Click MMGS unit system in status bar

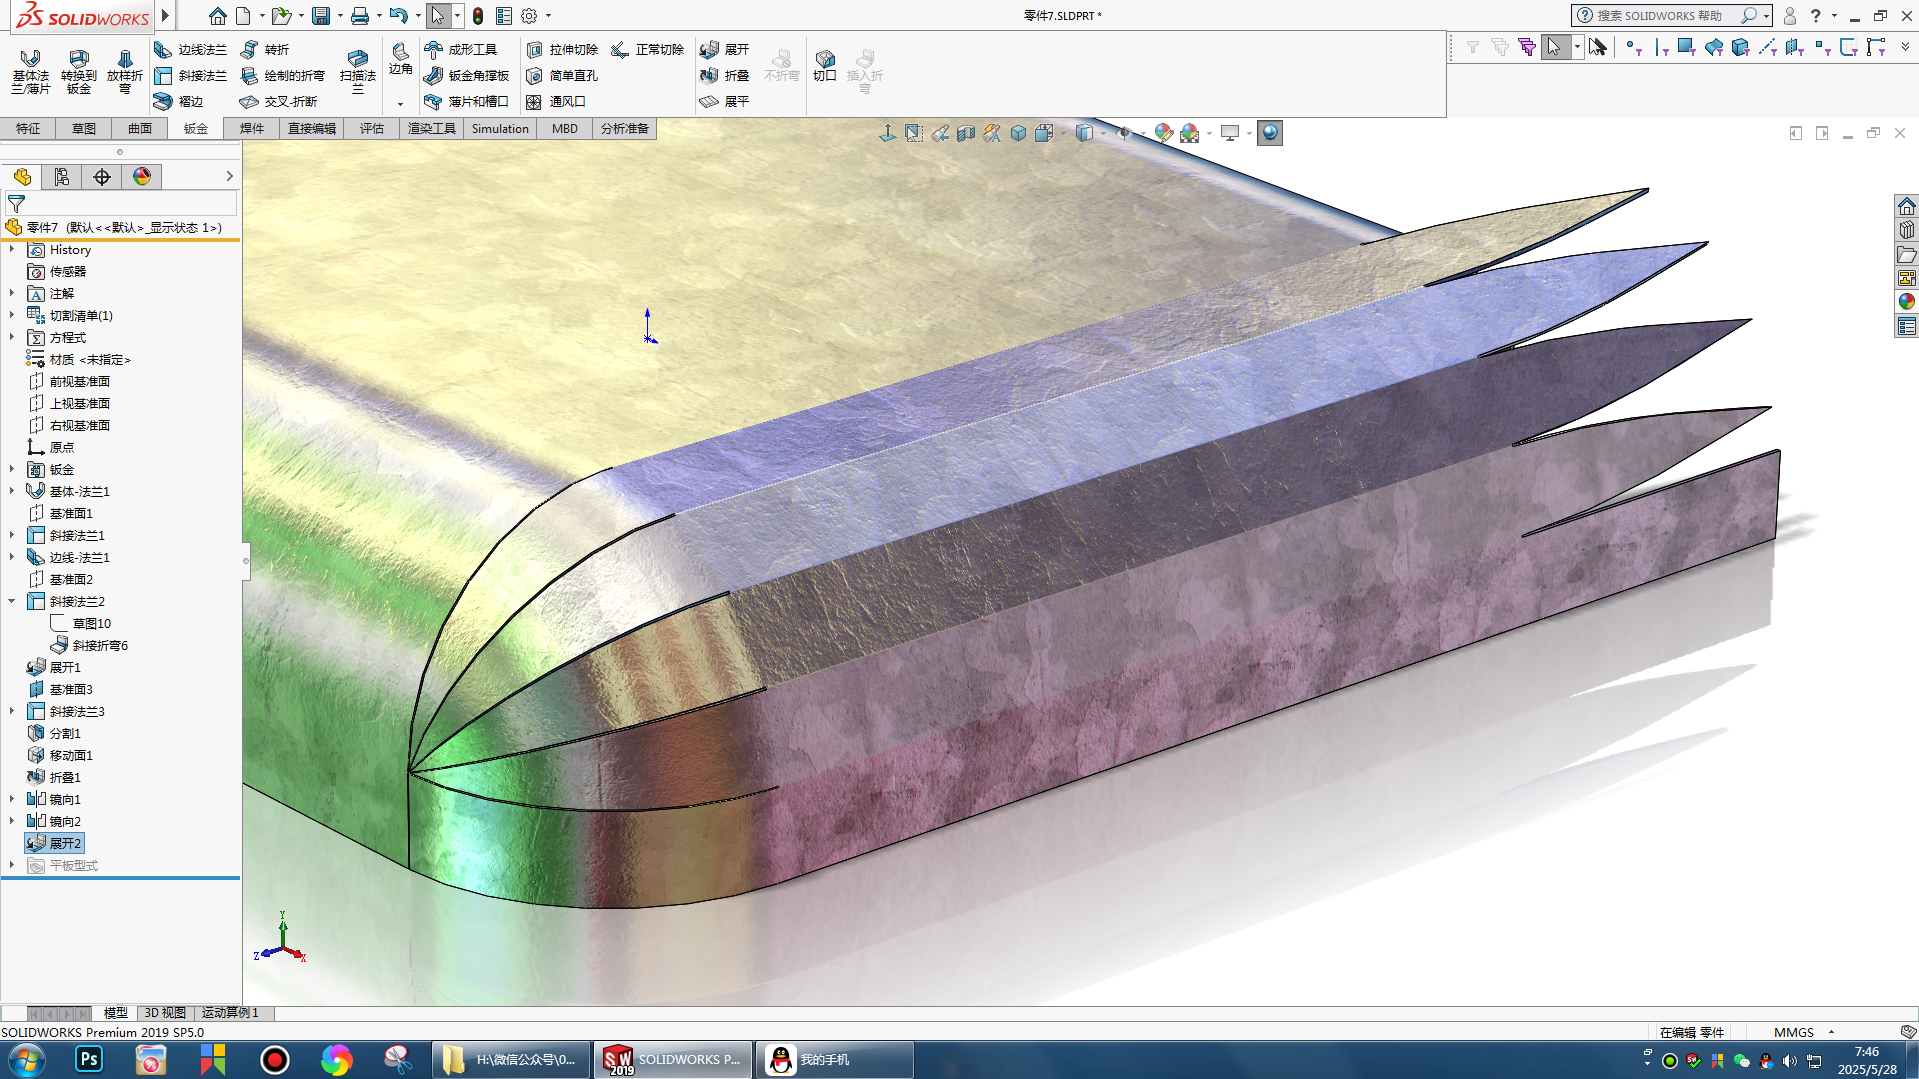[1794, 1032]
